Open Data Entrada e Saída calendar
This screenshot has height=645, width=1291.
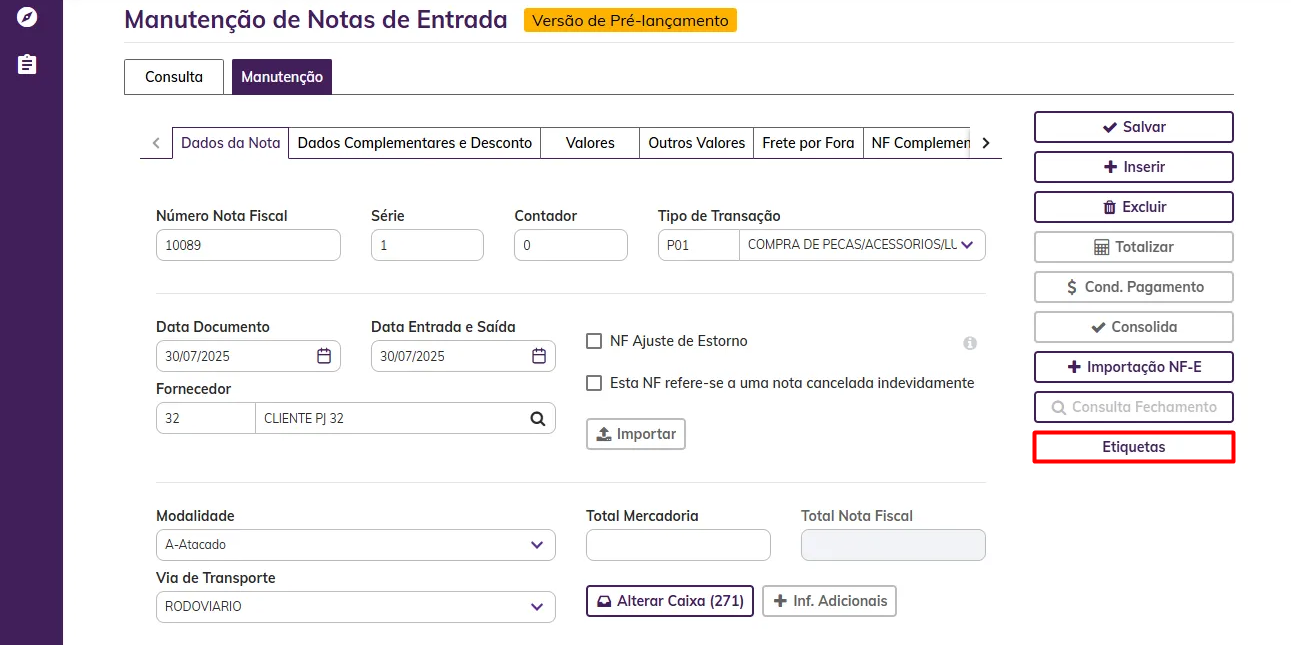pos(539,356)
